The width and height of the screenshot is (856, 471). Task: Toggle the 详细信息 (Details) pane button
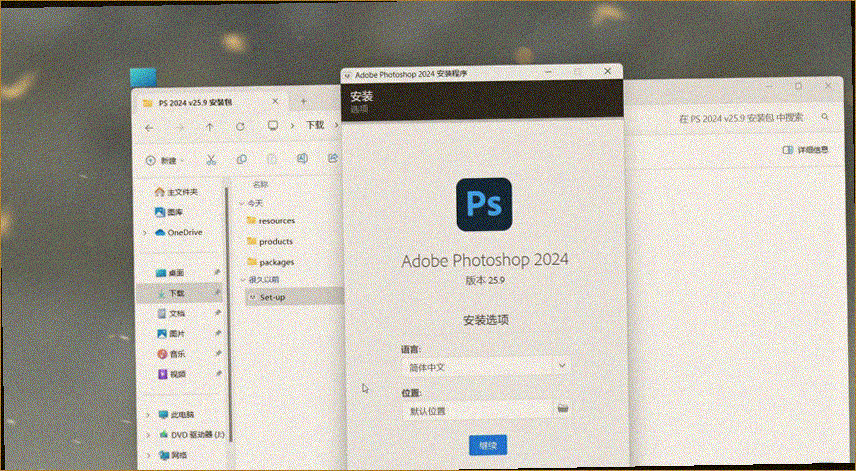click(806, 150)
